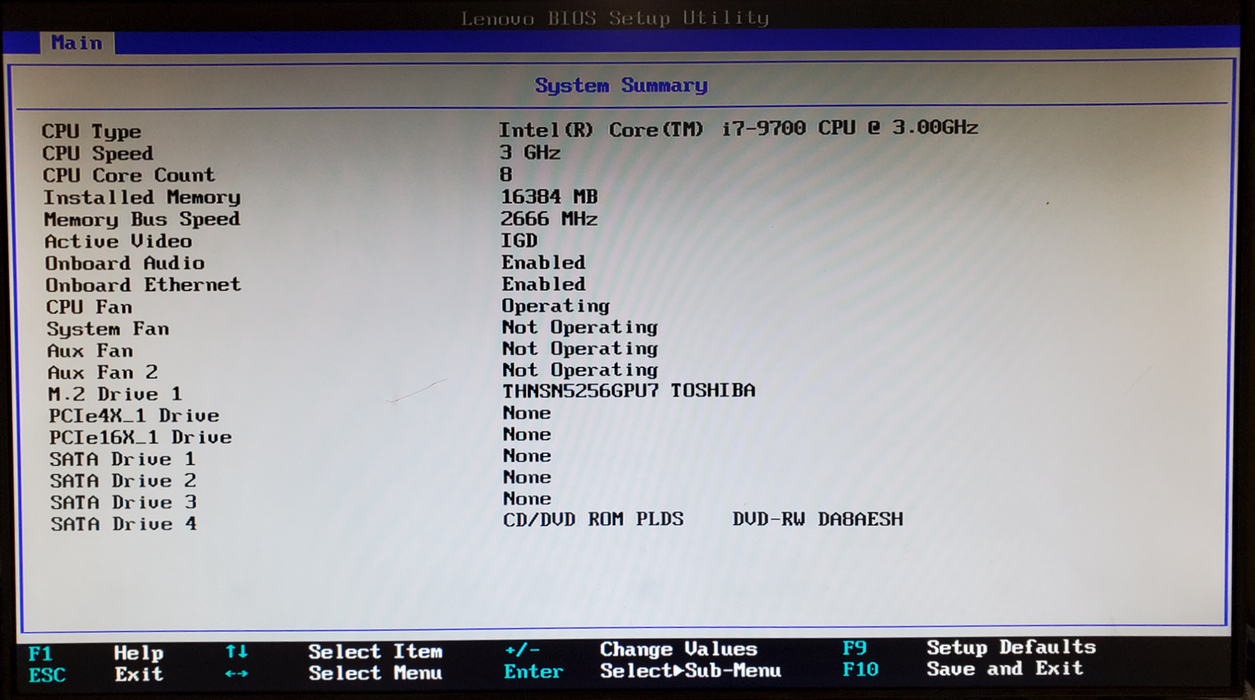The image size is (1255, 700).
Task: Click the Change Values footer label
Action: [679, 650]
